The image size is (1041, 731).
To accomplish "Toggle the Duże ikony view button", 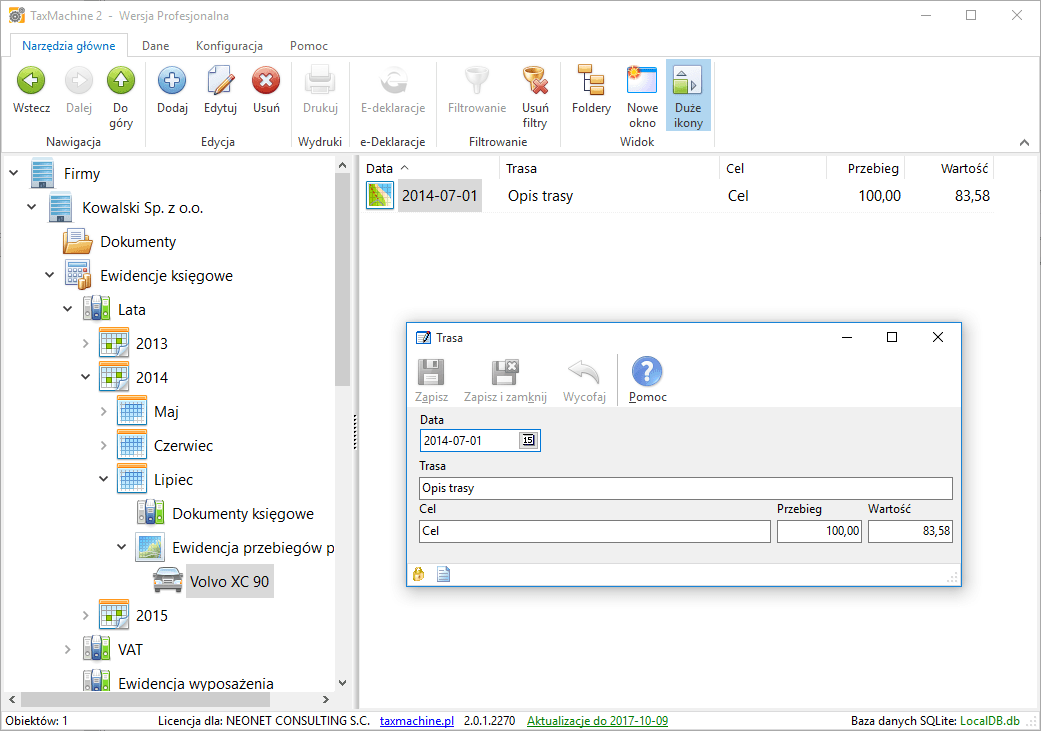I will (688, 82).
